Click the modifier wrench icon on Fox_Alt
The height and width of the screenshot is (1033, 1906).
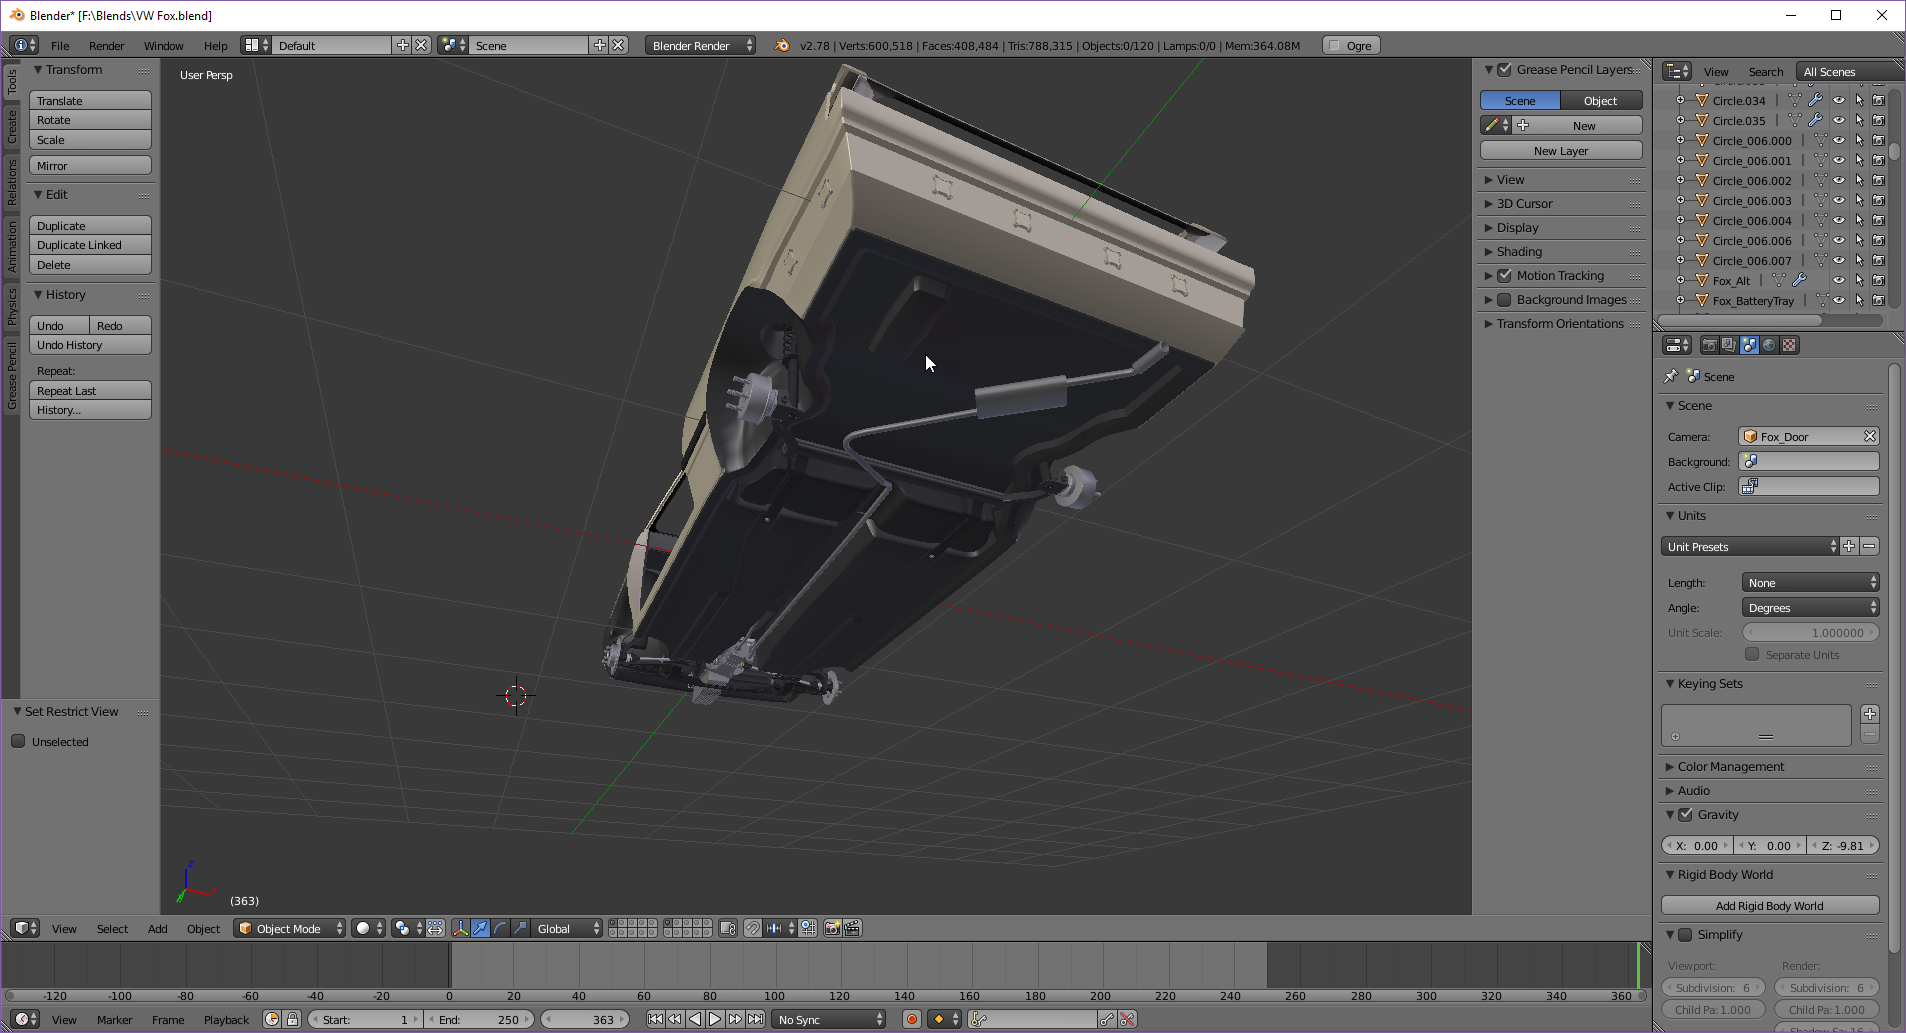(1799, 281)
